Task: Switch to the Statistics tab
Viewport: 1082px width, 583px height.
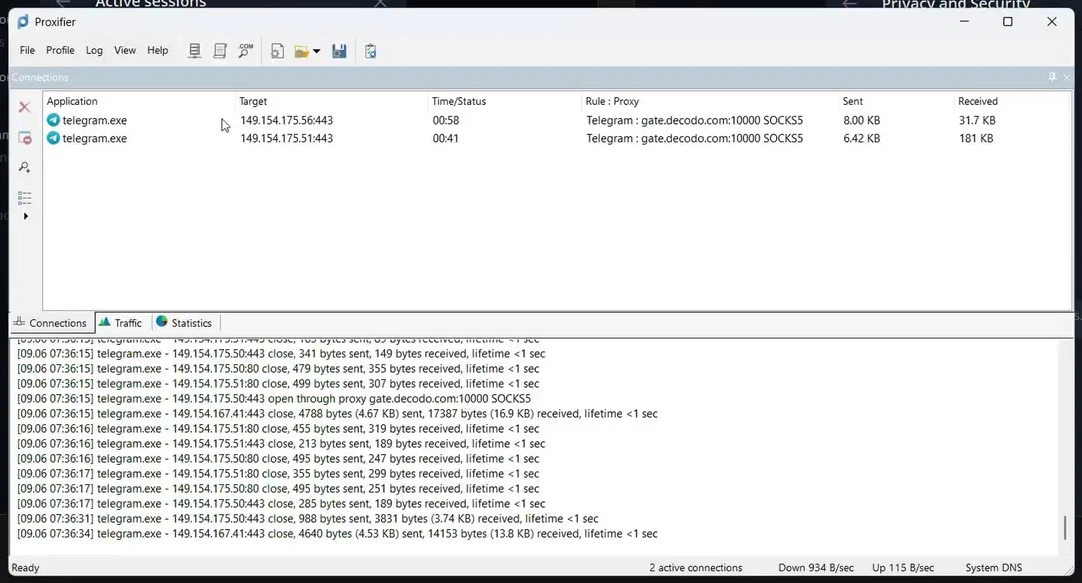Action: [184, 323]
